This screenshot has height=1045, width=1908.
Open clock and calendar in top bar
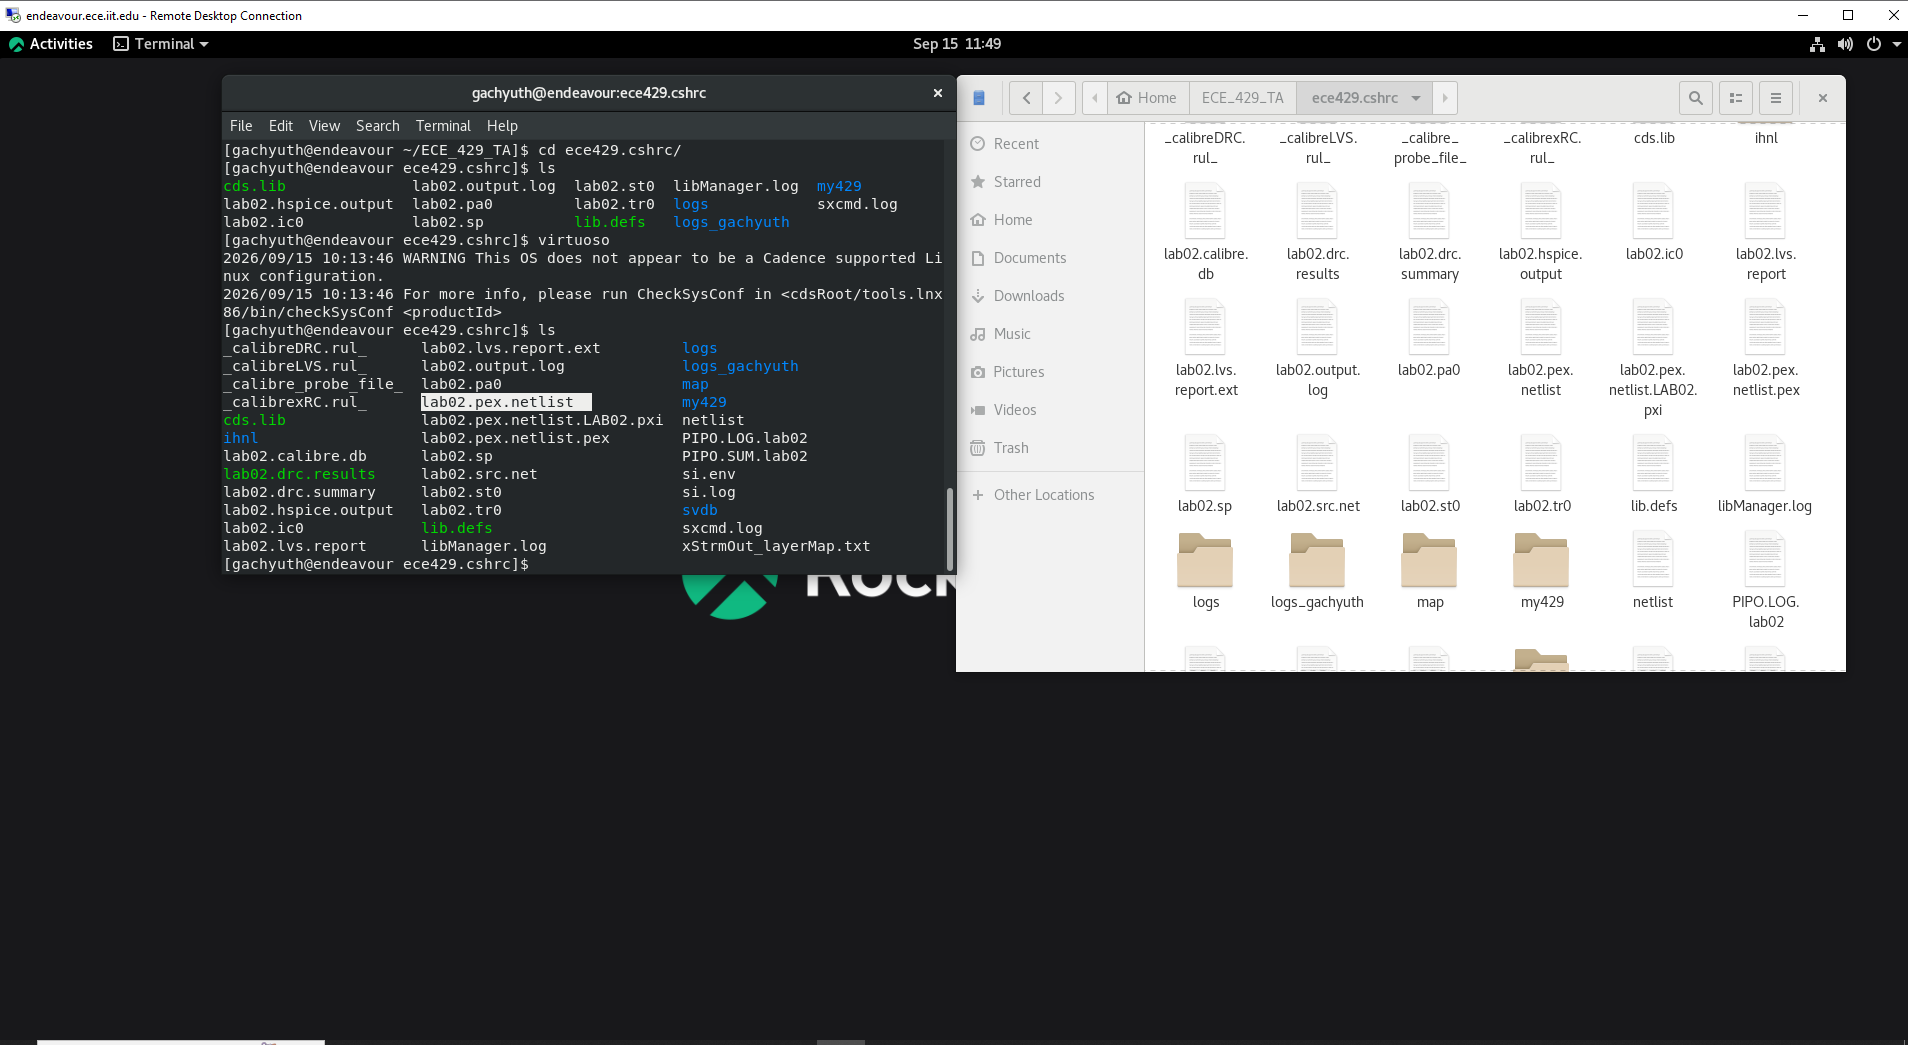coord(956,44)
